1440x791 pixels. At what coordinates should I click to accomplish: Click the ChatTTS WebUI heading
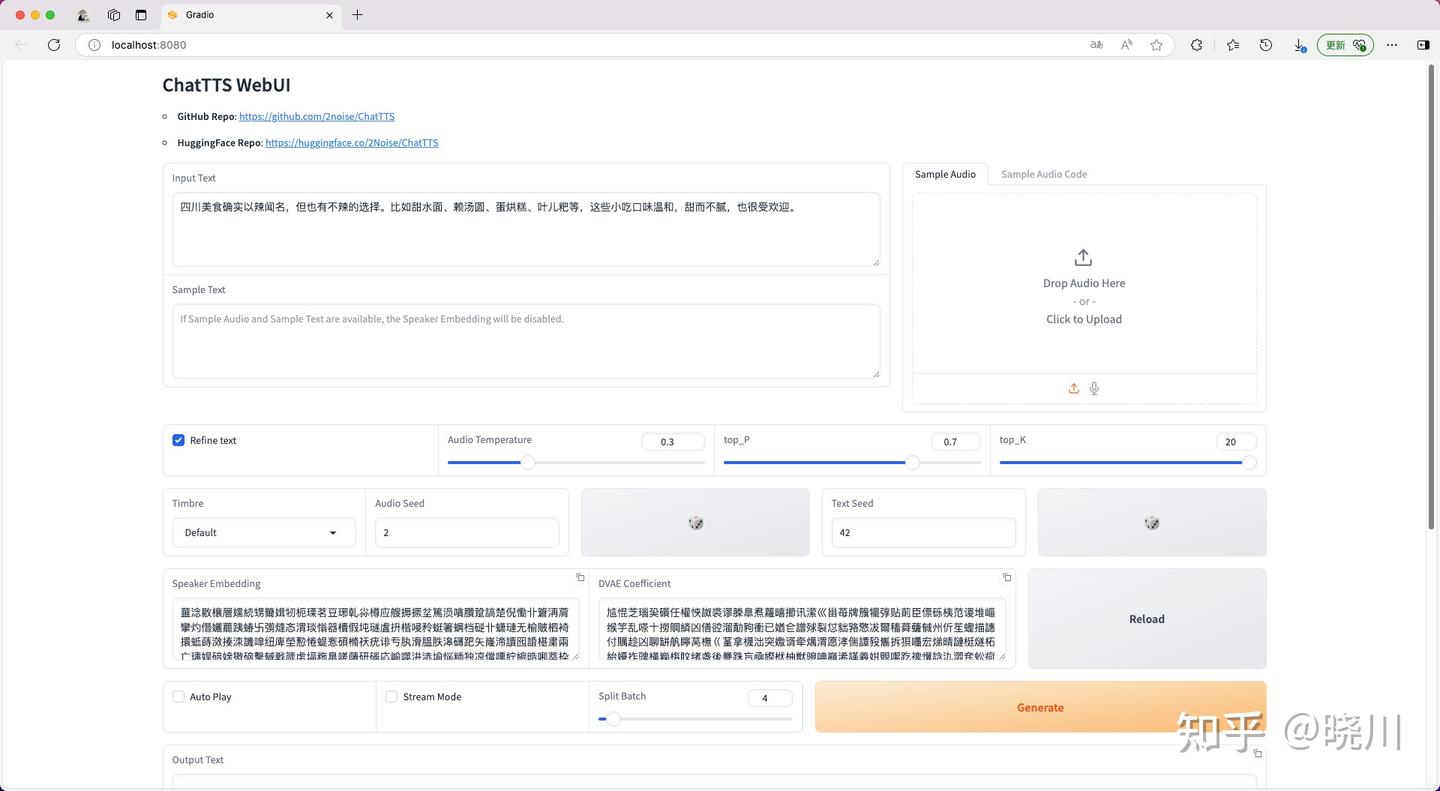pyautogui.click(x=226, y=85)
